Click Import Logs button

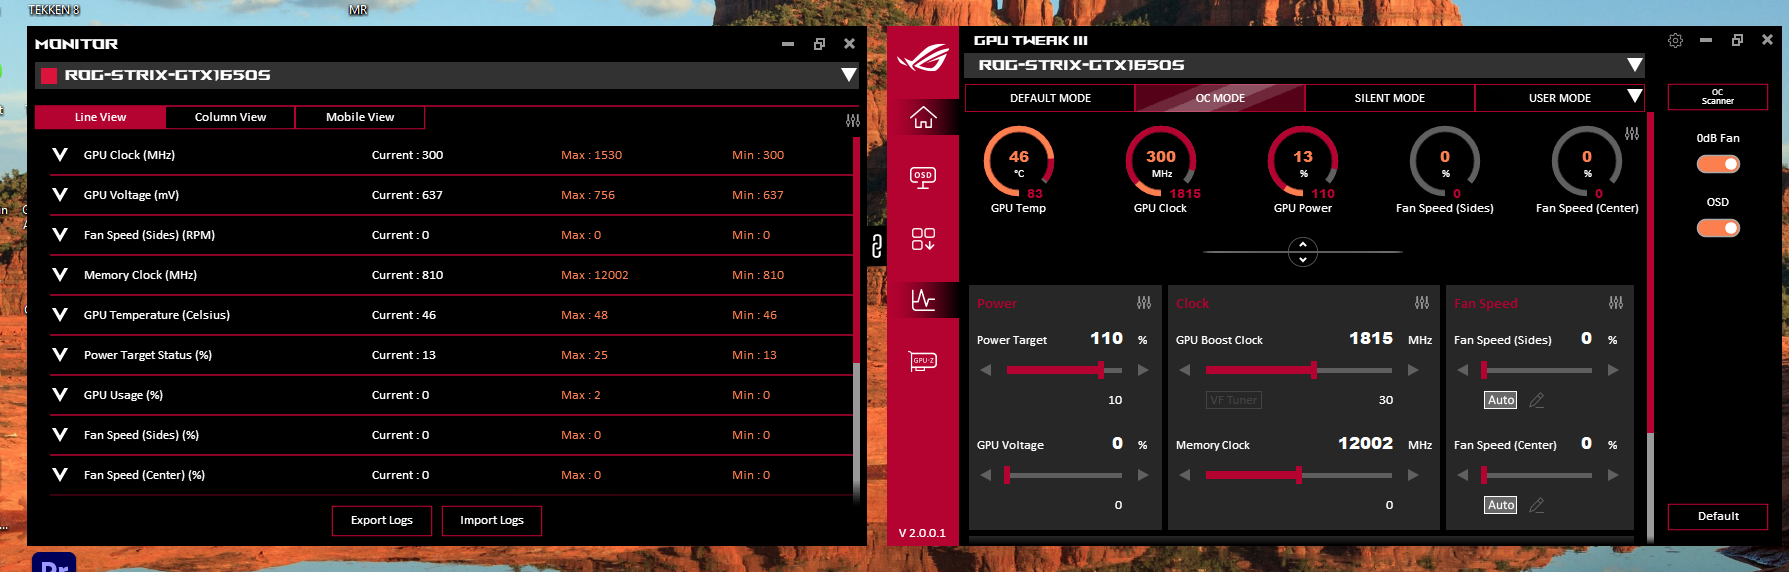[492, 520]
